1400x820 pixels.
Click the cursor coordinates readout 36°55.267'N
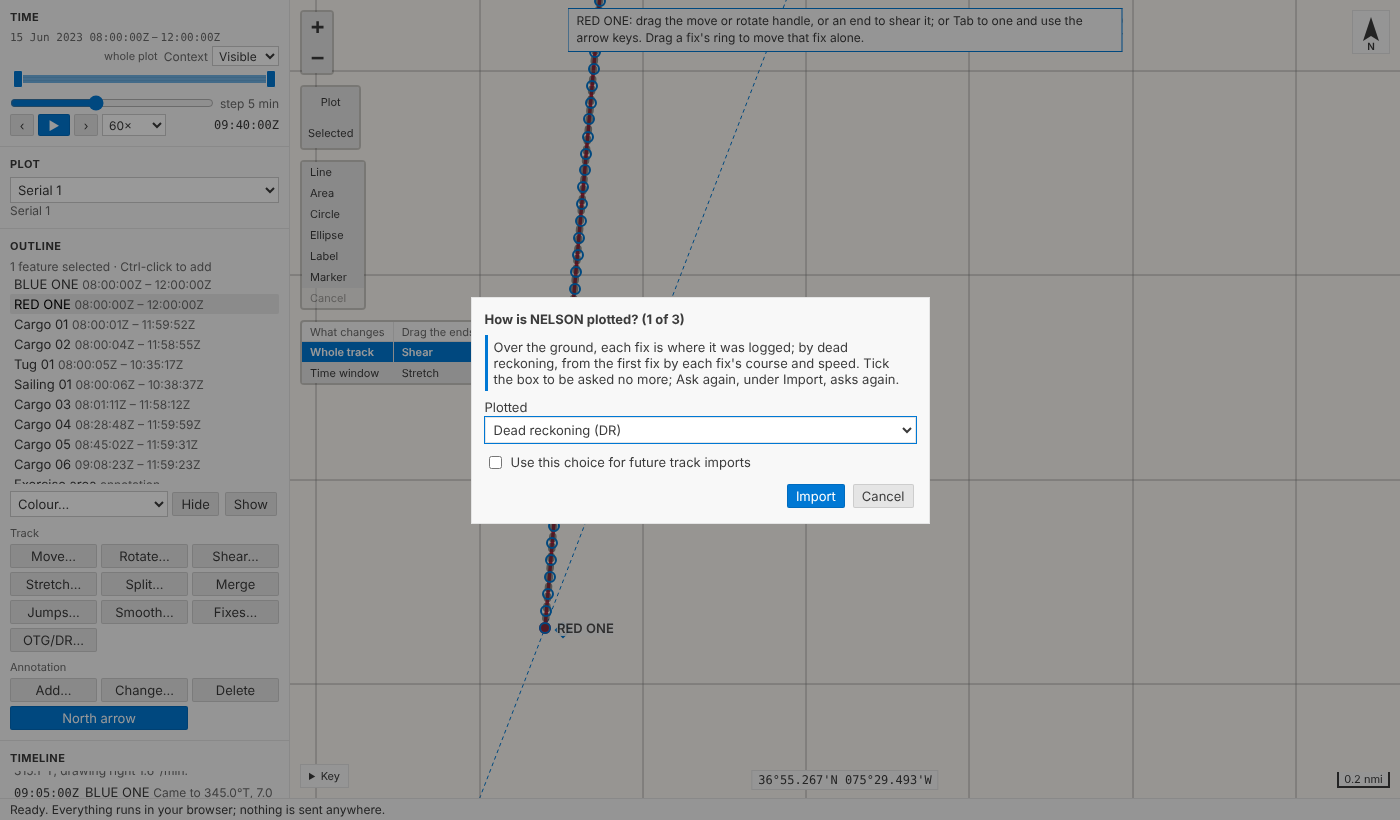click(x=845, y=780)
